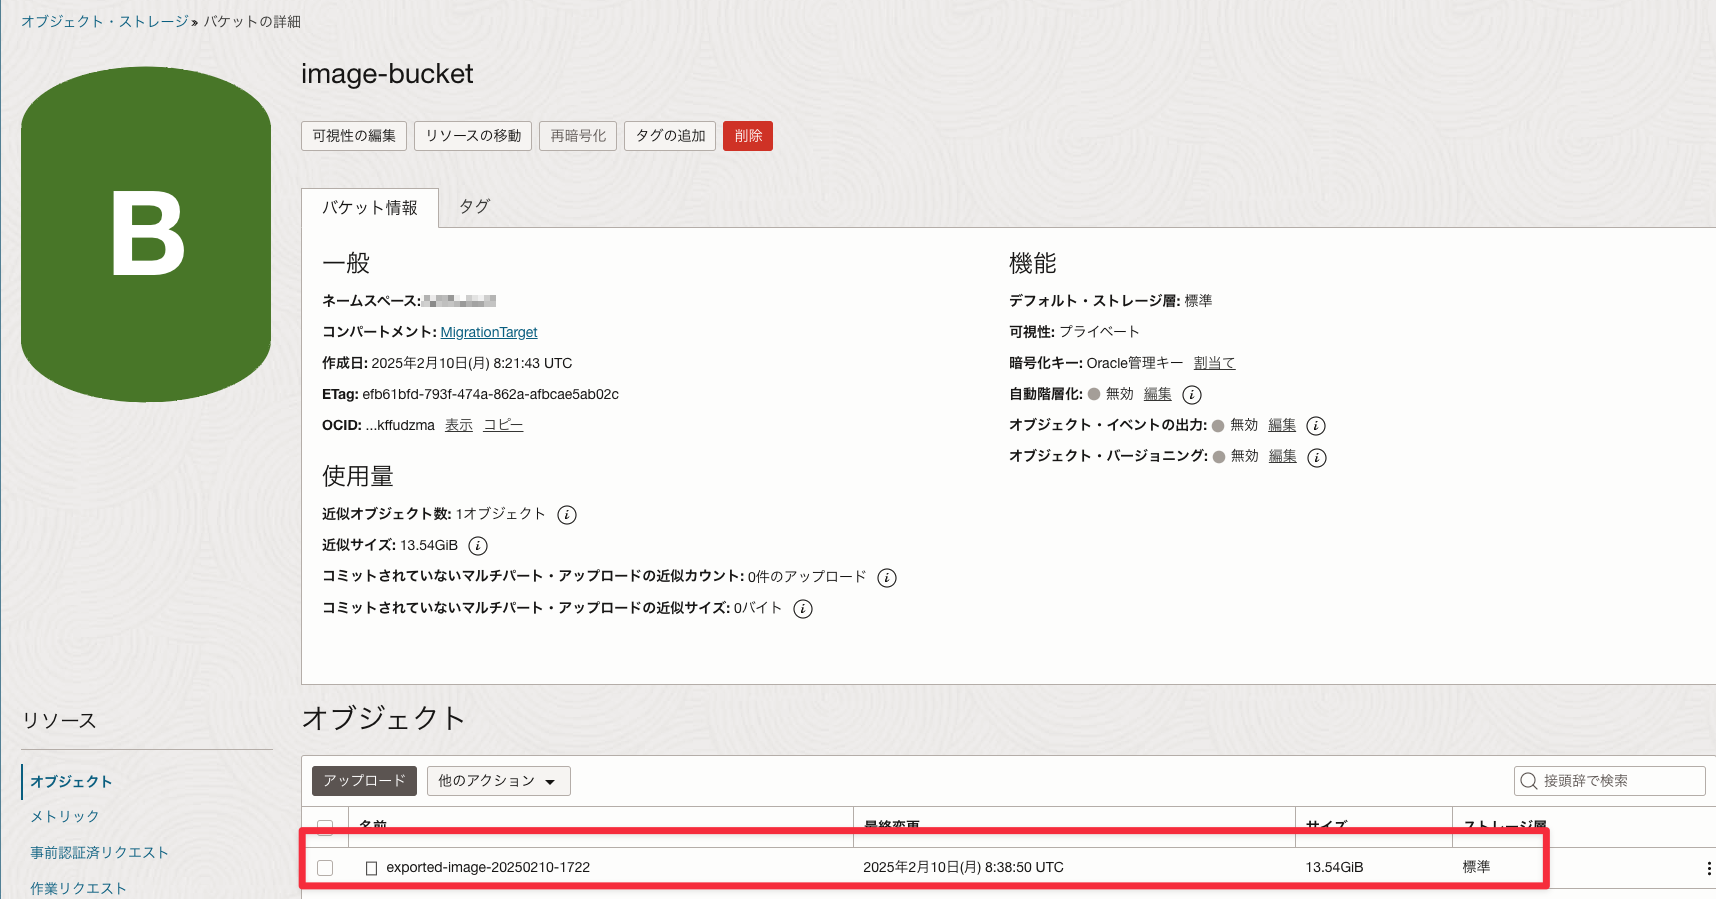Click the search magnifier icon
This screenshot has height=899, width=1716.
(x=1529, y=781)
